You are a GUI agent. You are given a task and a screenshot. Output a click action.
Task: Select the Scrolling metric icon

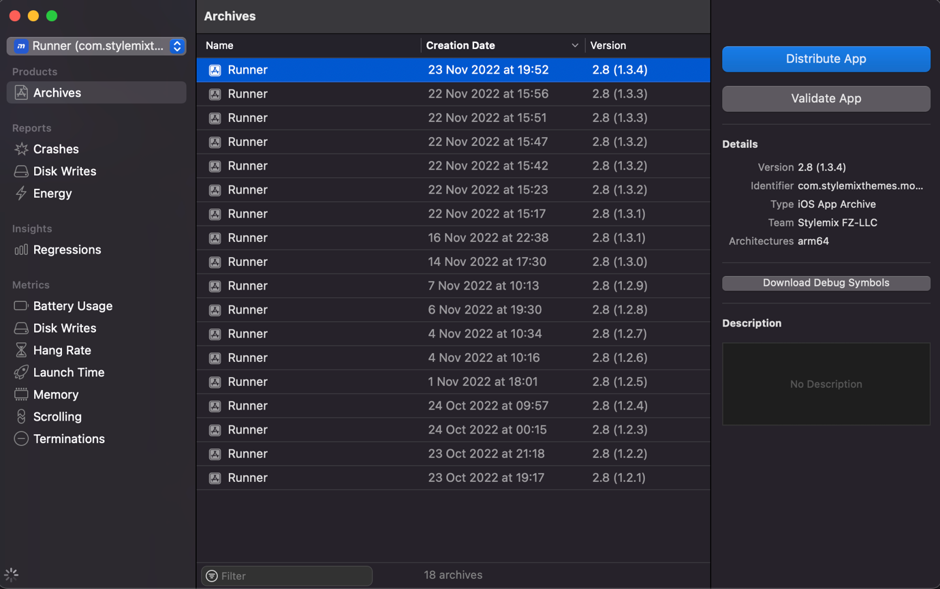click(x=21, y=417)
